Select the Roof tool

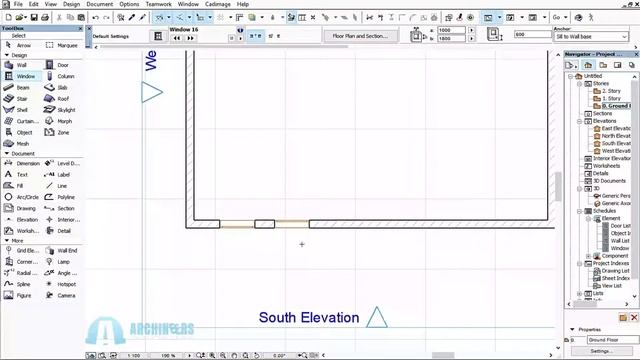point(58,99)
